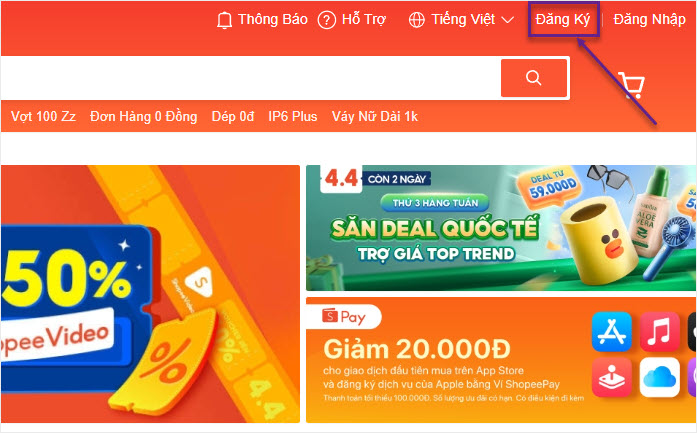Click the magnifier search button
Image resolution: width=697 pixels, height=433 pixels.
(x=534, y=78)
